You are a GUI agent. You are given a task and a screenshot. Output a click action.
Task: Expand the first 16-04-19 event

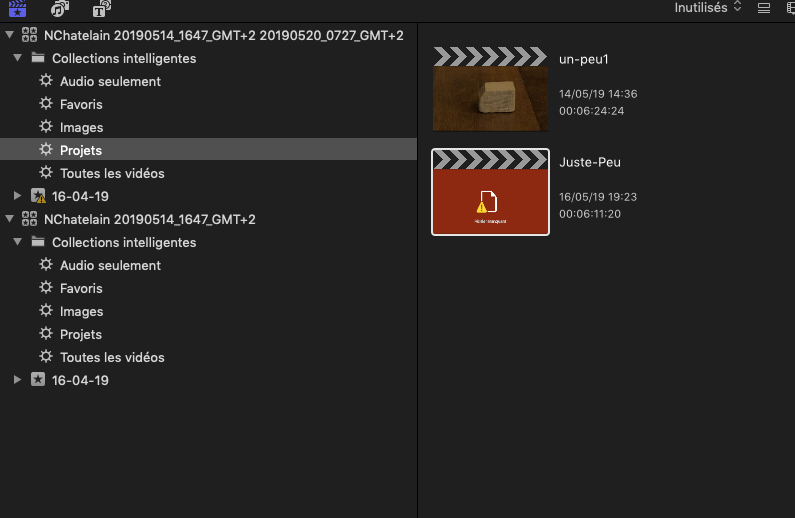(x=17, y=196)
